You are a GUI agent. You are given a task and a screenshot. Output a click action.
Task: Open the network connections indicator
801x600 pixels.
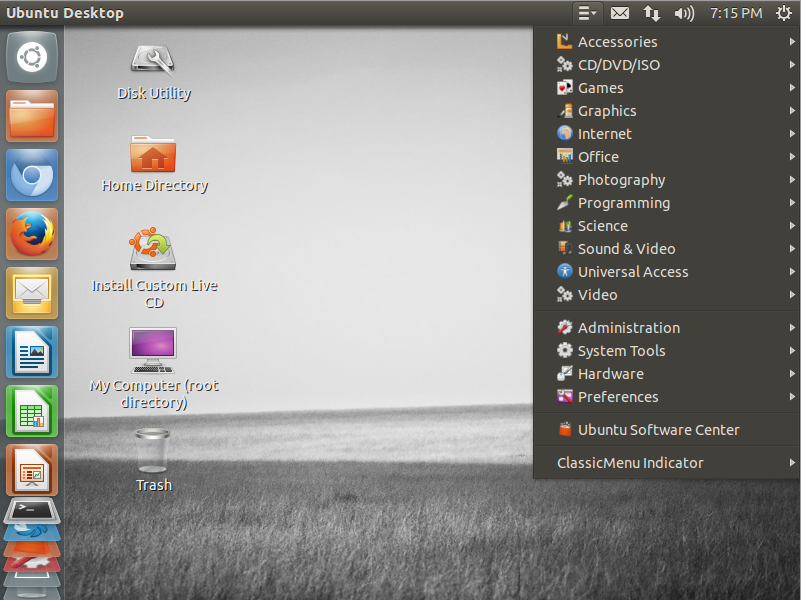(x=651, y=13)
